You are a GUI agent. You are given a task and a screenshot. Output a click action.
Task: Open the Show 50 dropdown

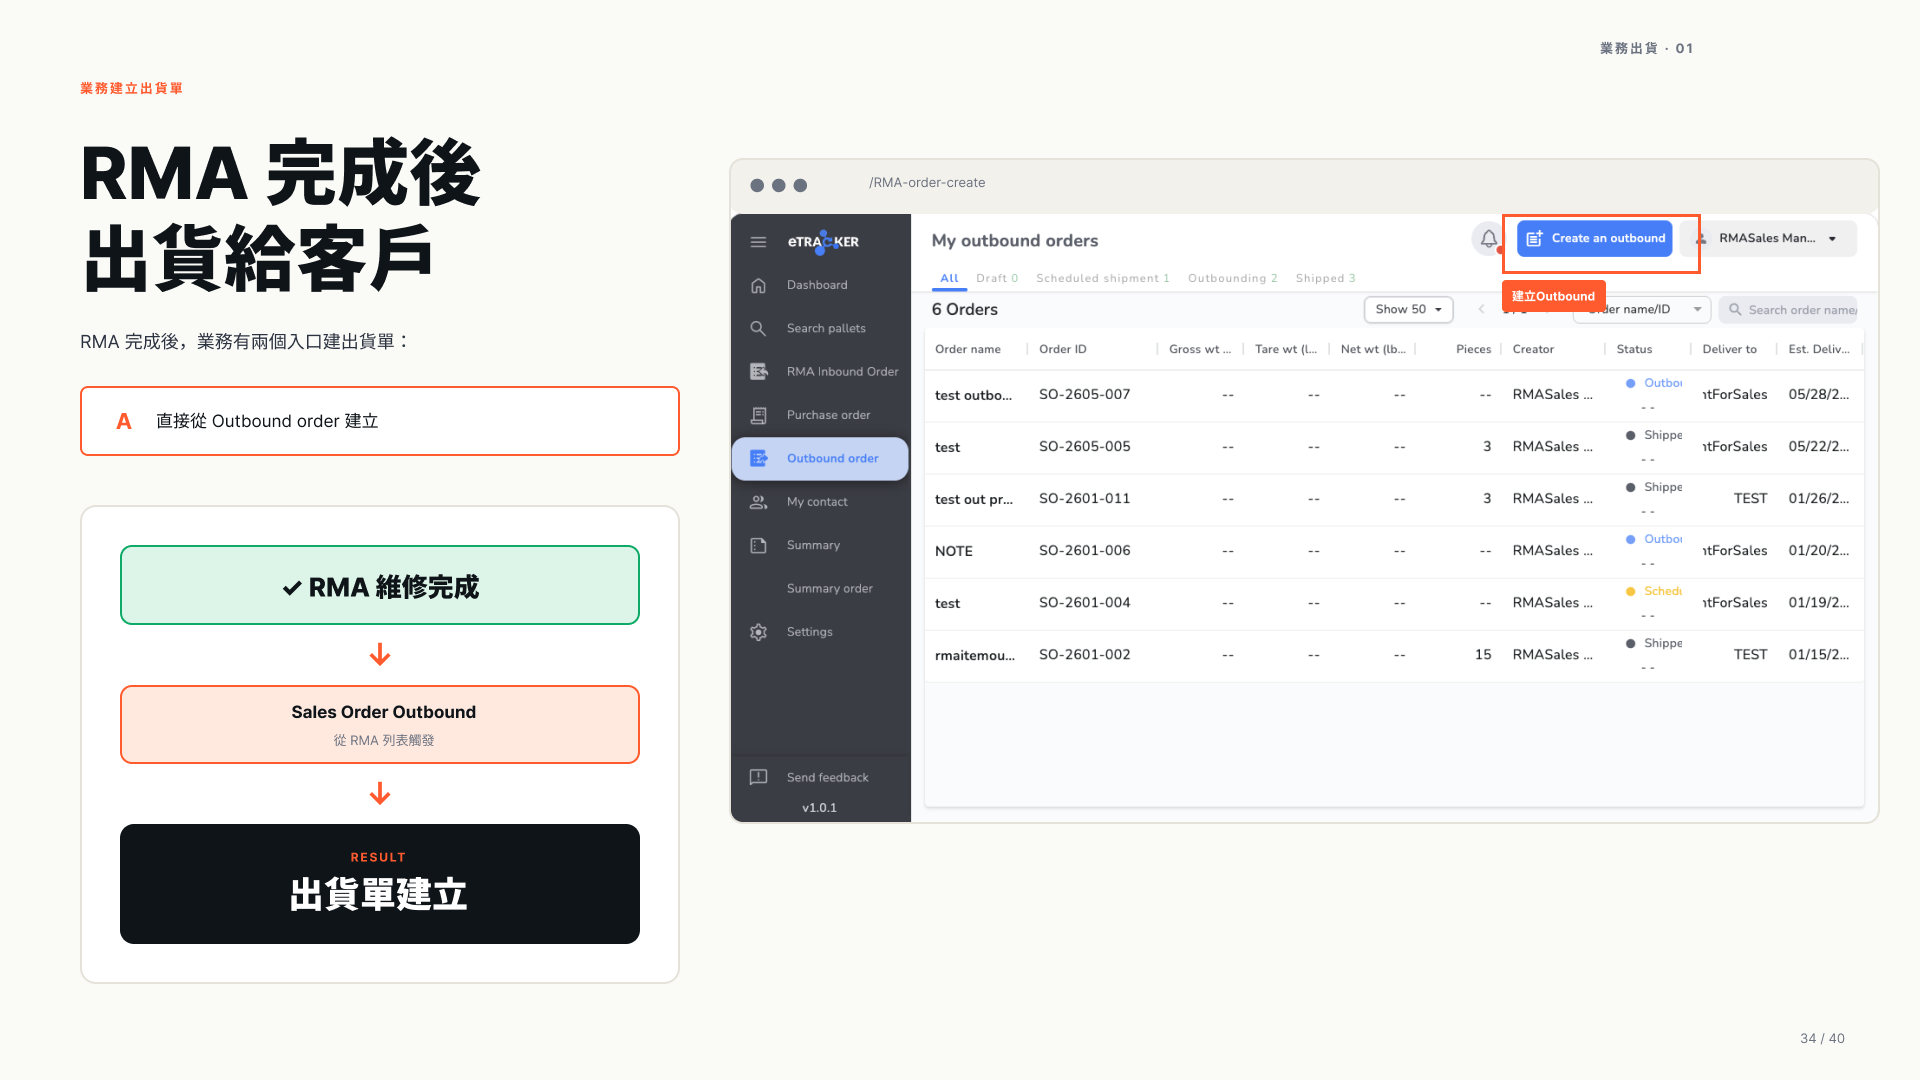pos(1408,310)
